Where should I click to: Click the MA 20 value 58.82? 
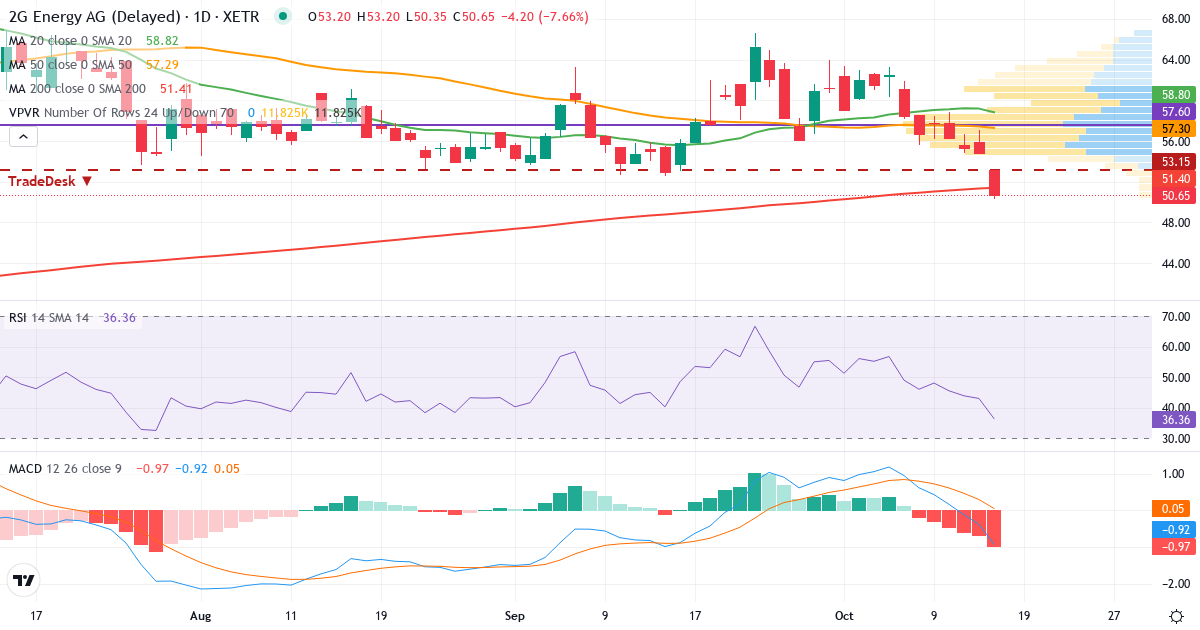pyautogui.click(x=162, y=40)
